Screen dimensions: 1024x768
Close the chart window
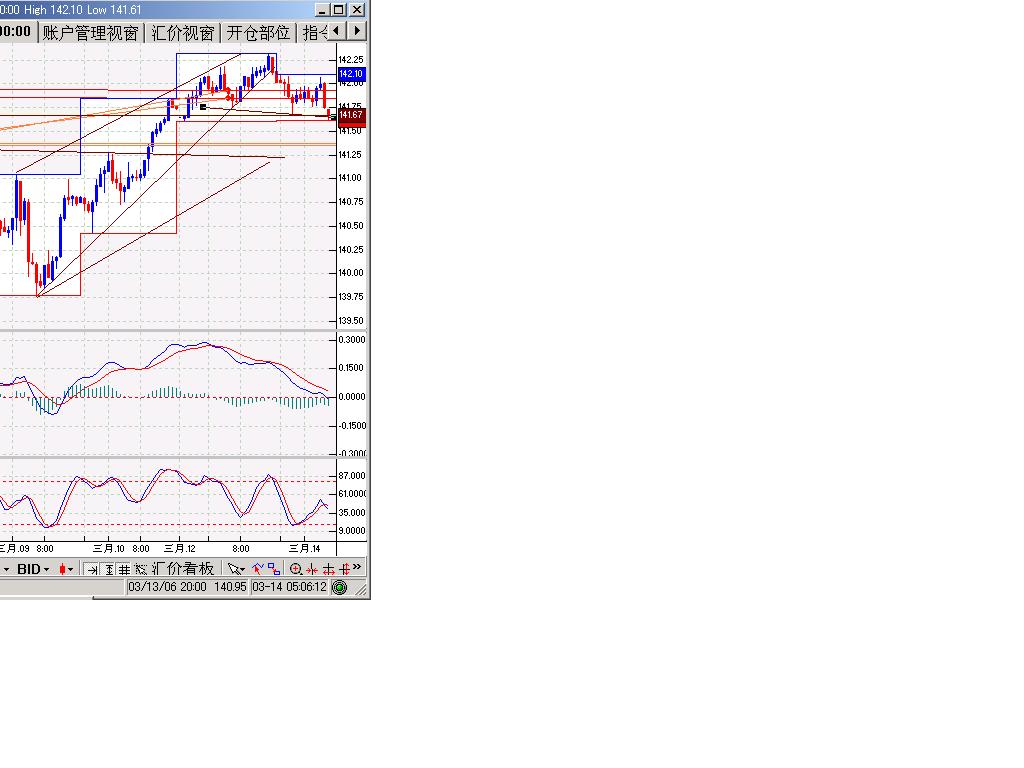coord(357,10)
